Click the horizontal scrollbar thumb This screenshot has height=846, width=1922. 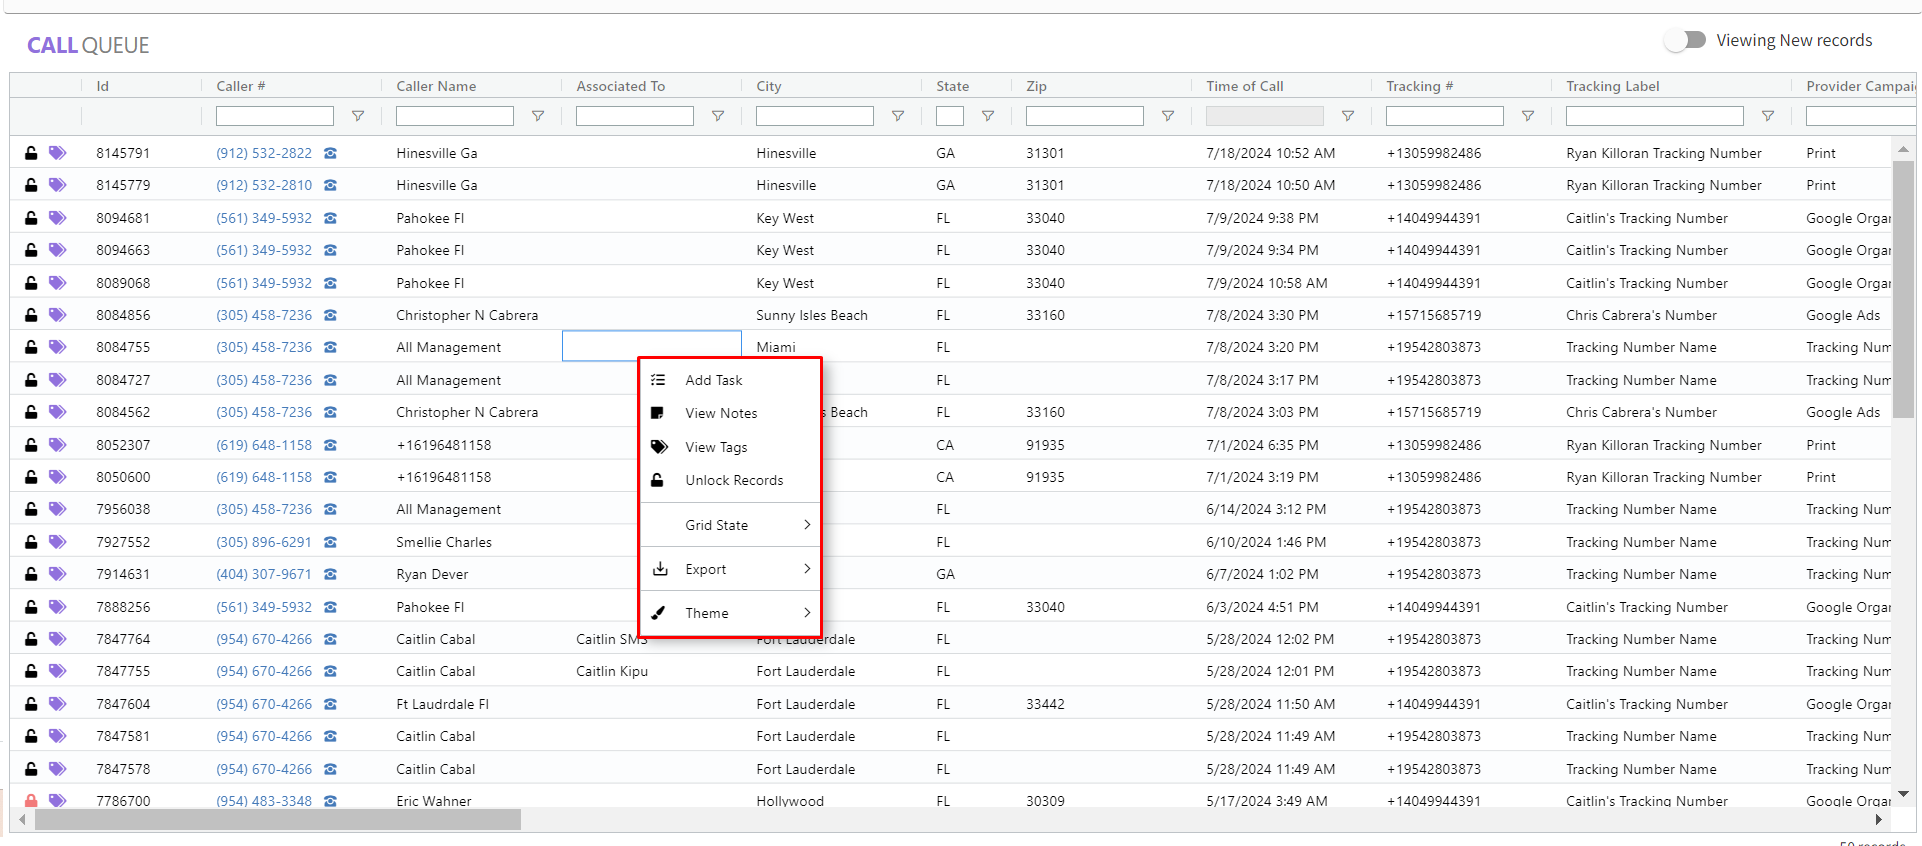click(277, 820)
